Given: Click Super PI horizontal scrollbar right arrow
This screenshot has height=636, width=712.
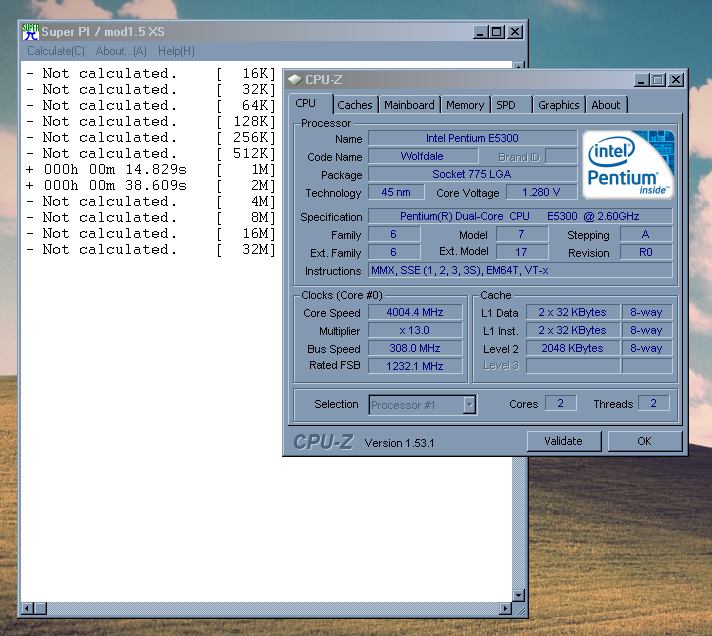Looking at the screenshot, I should click(x=505, y=608).
